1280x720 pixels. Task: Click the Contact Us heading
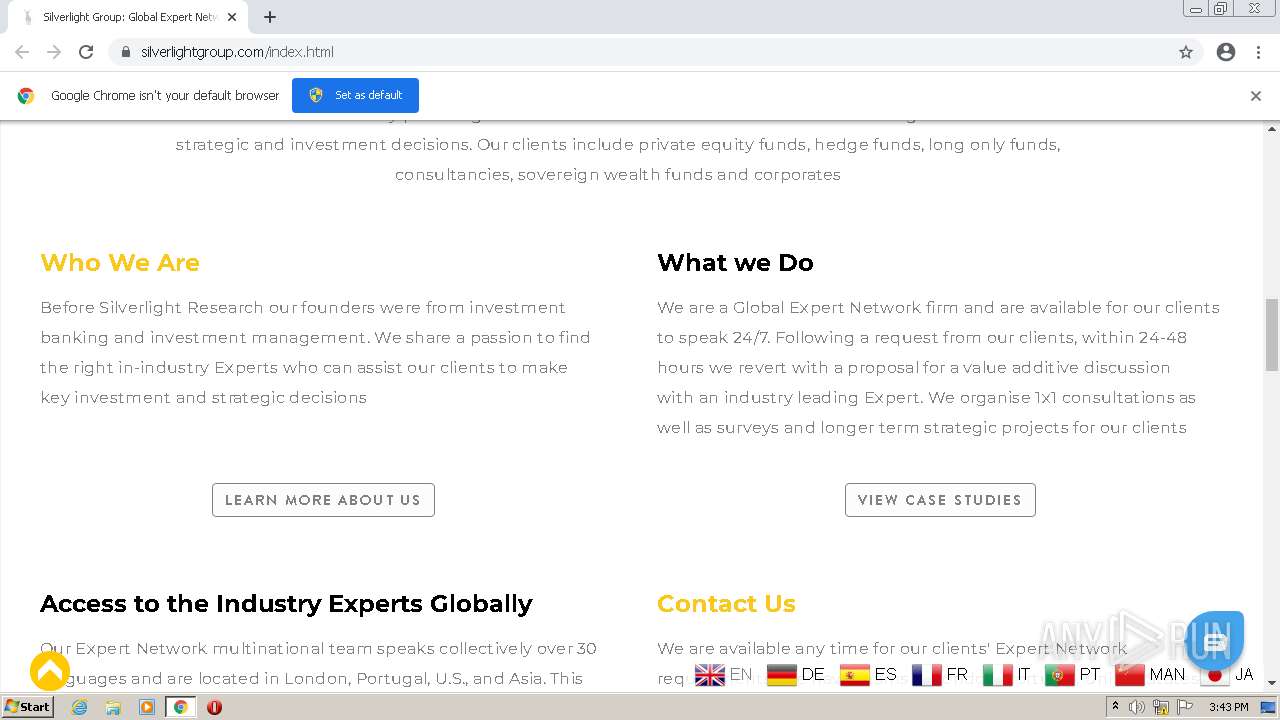tap(726, 603)
